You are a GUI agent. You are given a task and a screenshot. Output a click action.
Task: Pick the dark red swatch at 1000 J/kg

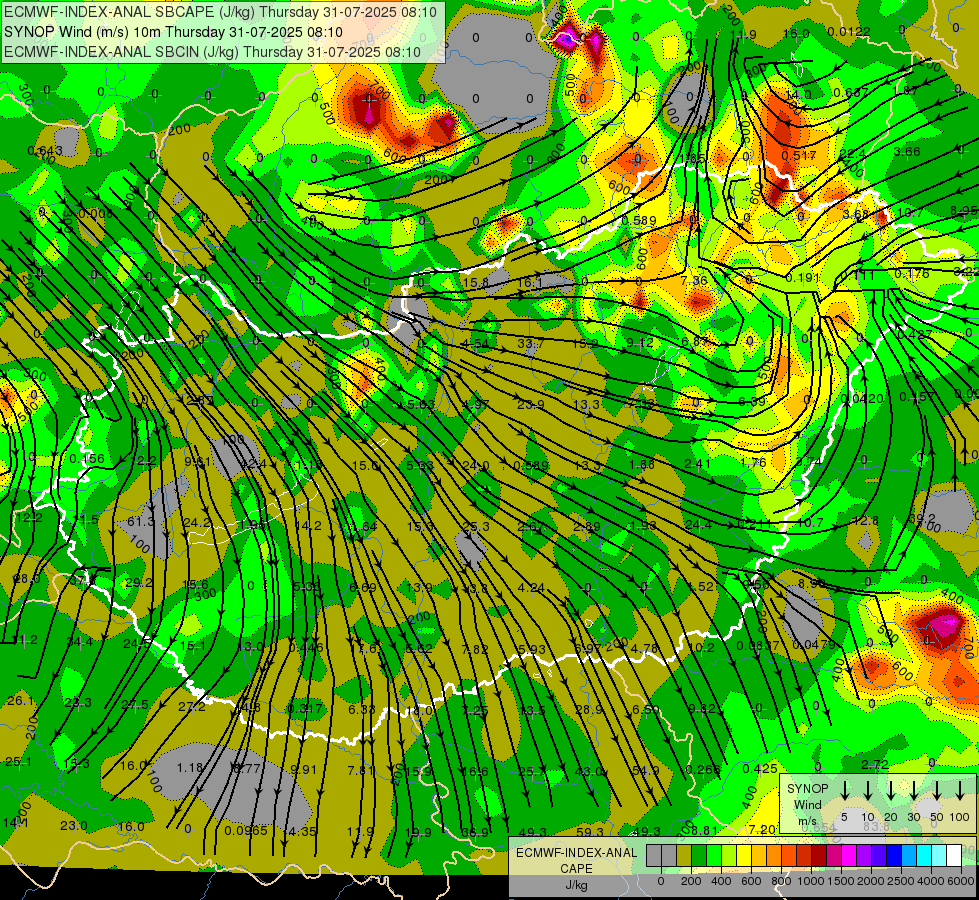tap(819, 855)
